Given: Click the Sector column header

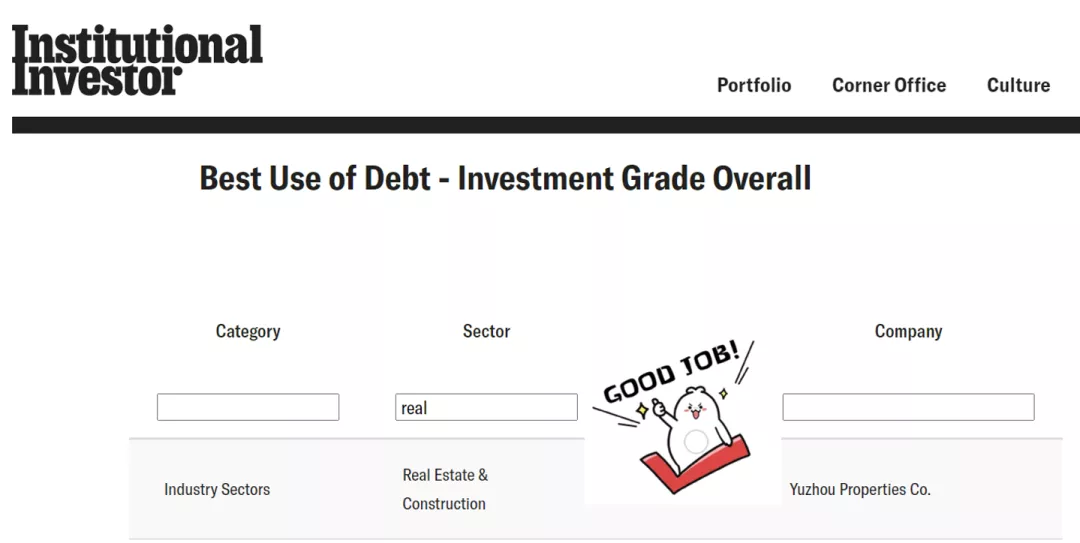Looking at the screenshot, I should click(x=486, y=331).
